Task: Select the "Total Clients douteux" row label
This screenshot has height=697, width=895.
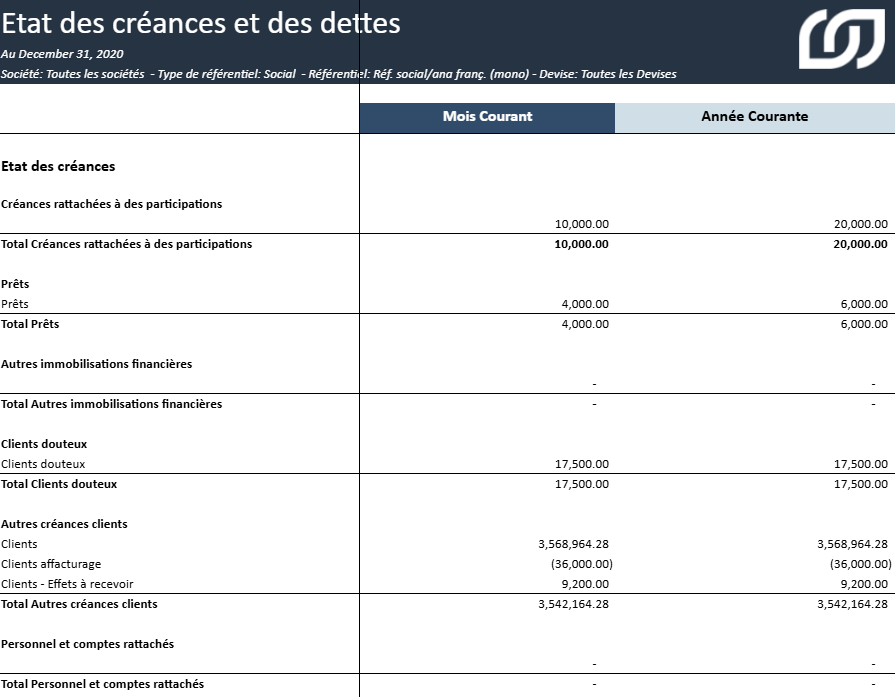Action: (59, 484)
